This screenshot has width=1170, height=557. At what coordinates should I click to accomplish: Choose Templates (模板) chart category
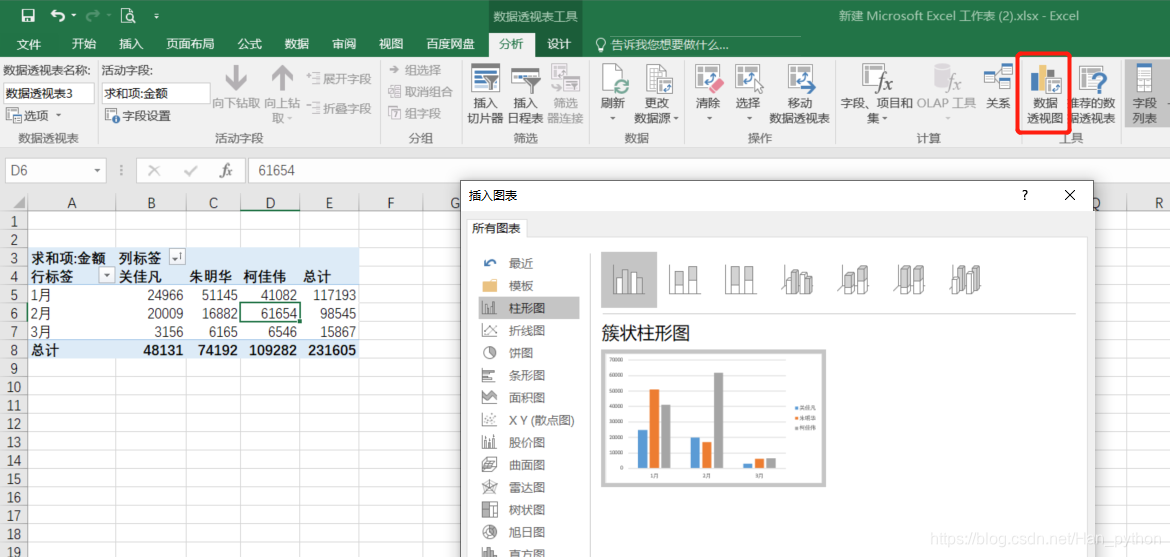(528, 285)
